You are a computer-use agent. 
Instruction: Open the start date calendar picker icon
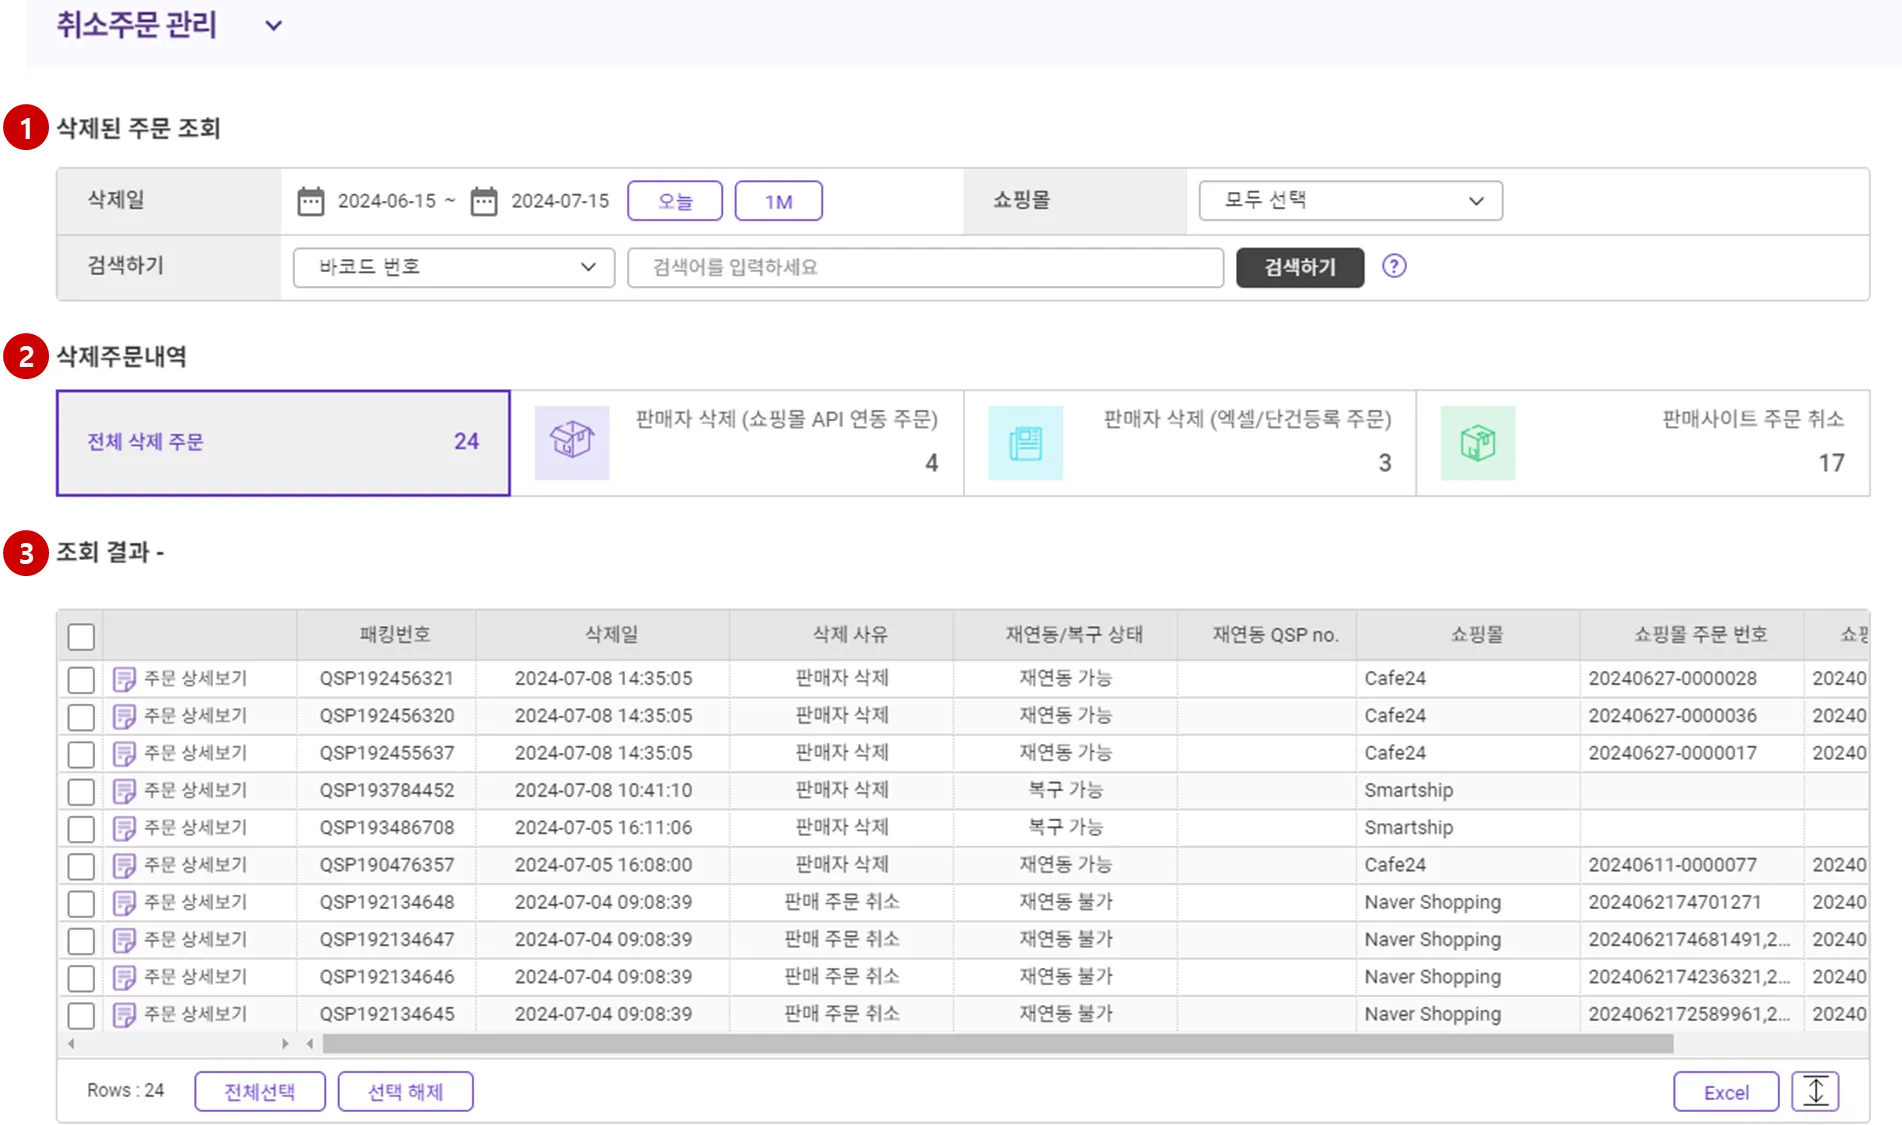[311, 201]
